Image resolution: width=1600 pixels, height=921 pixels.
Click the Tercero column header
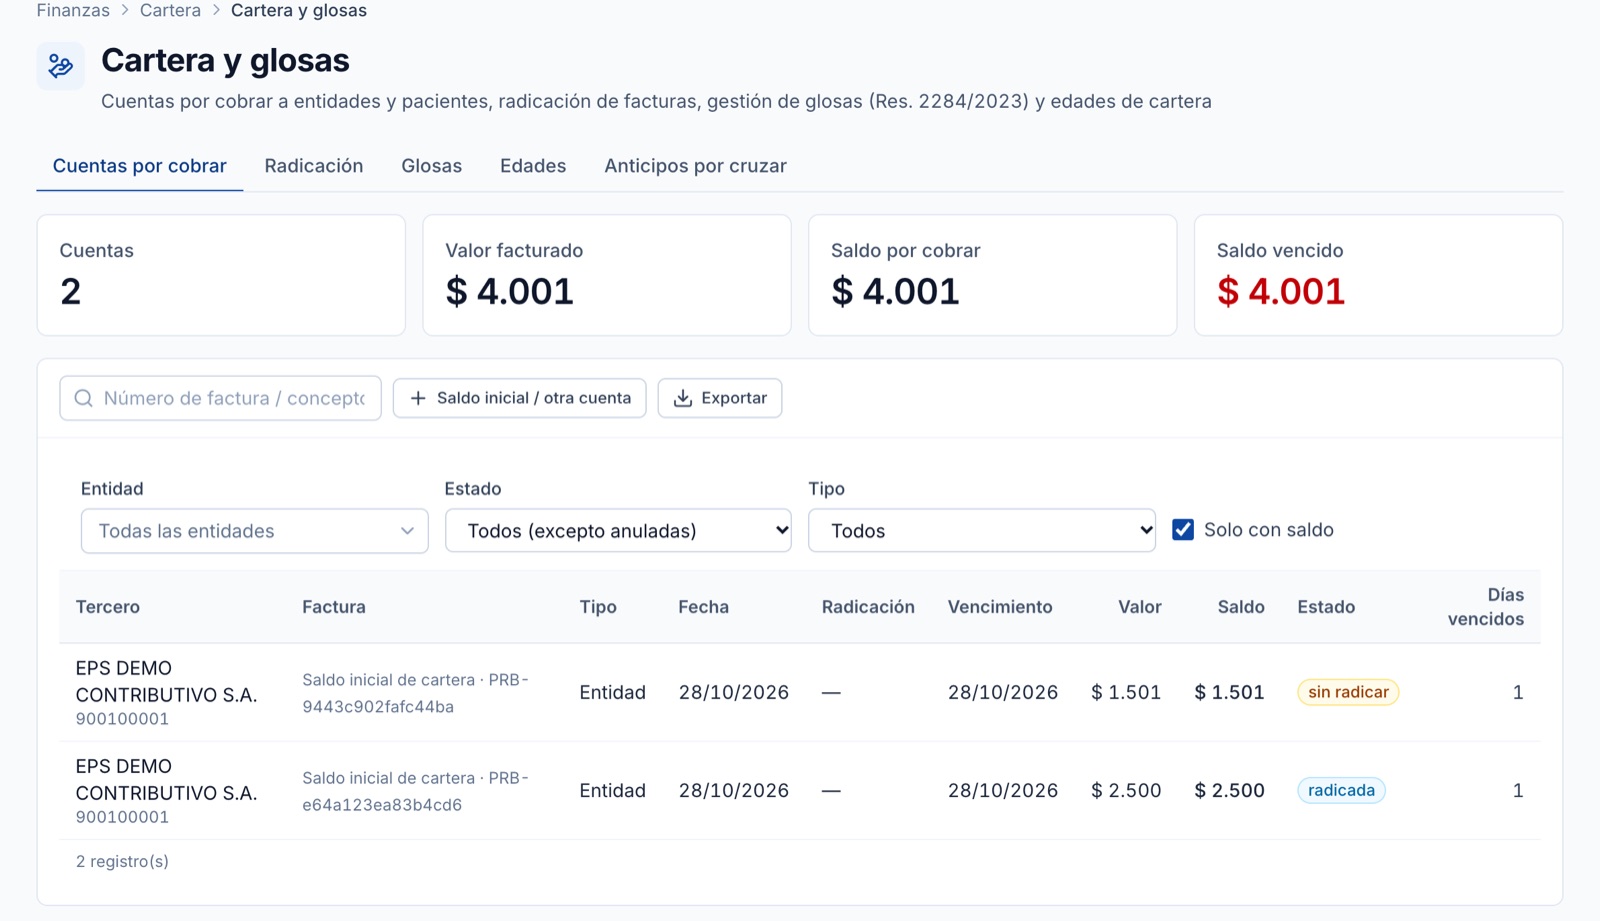pos(108,607)
